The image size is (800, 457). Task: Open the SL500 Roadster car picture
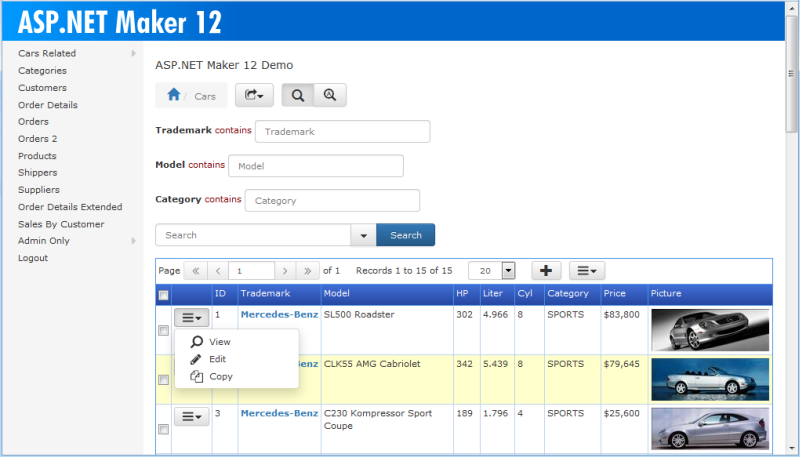(x=710, y=330)
